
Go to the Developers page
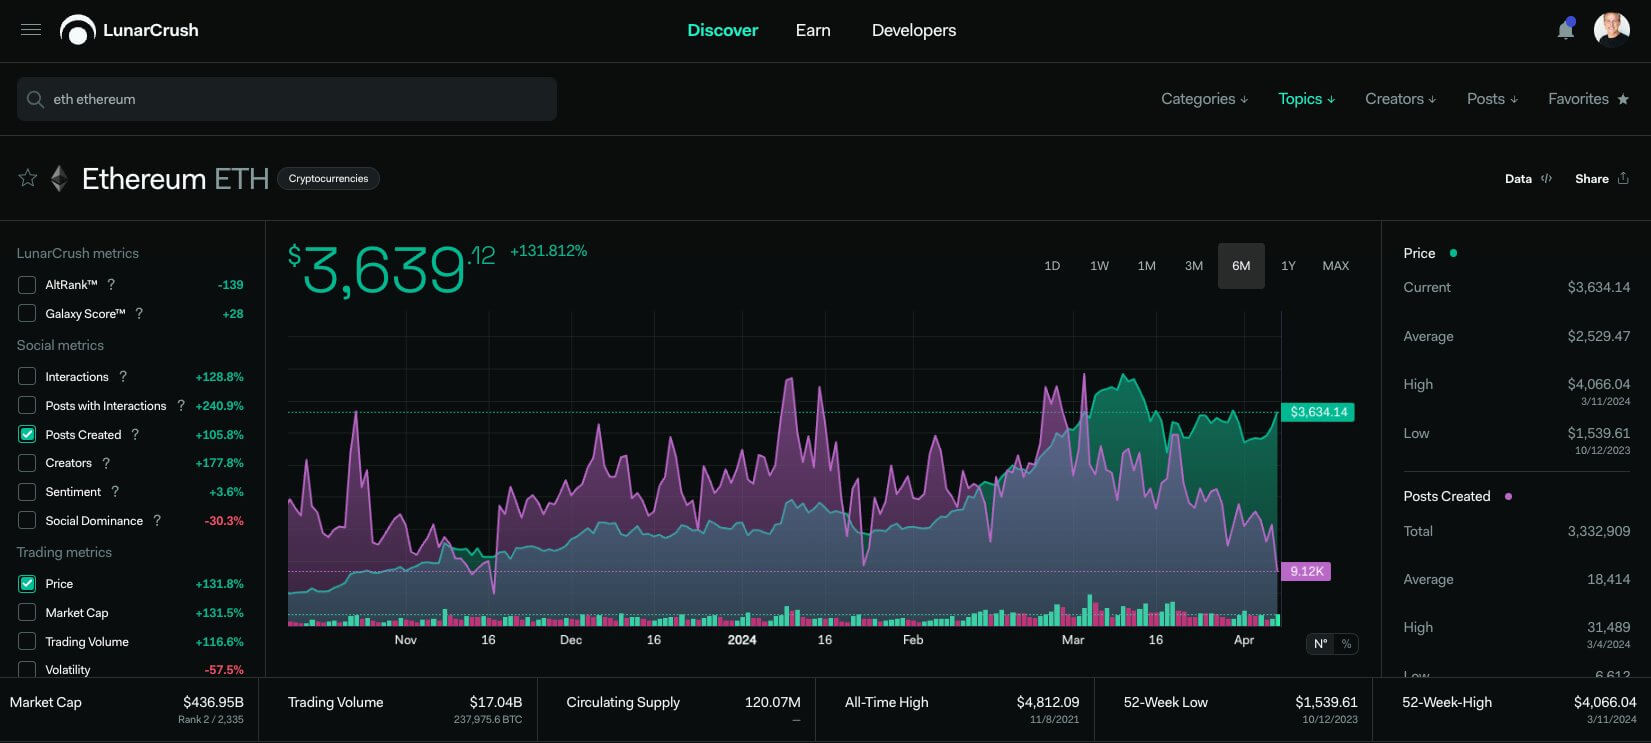tap(913, 30)
